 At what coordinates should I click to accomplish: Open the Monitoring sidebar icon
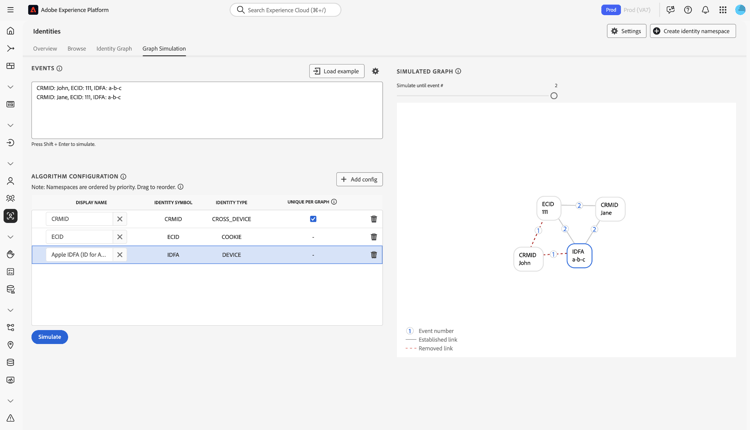tap(11, 380)
